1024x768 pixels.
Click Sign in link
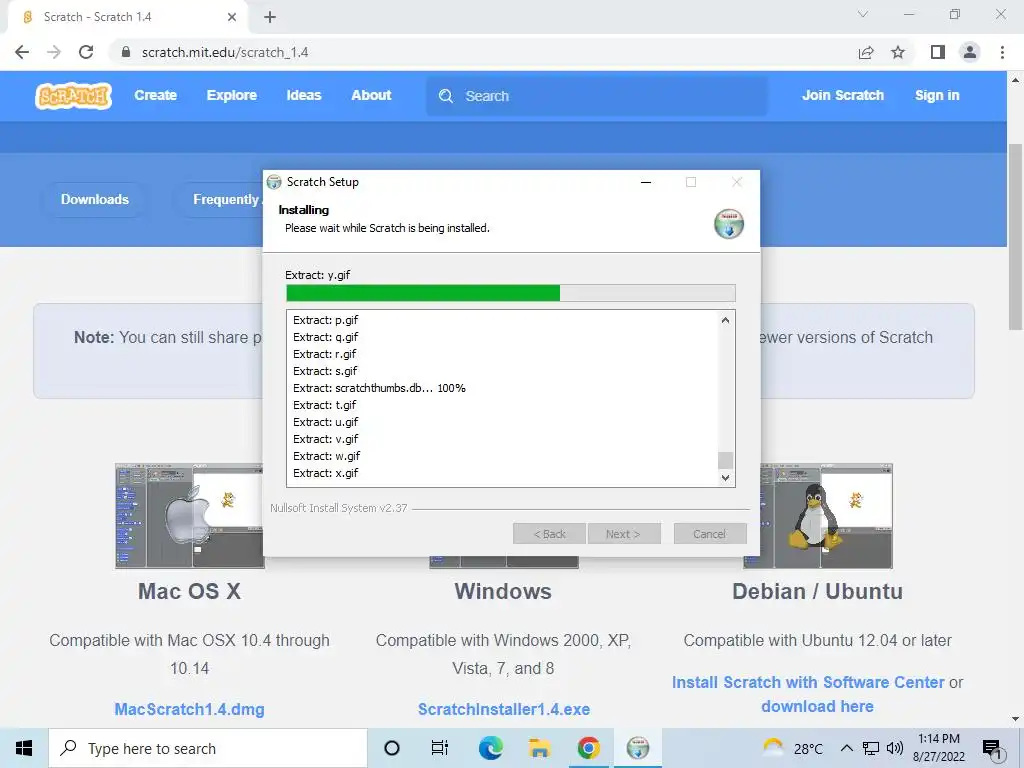tap(937, 95)
